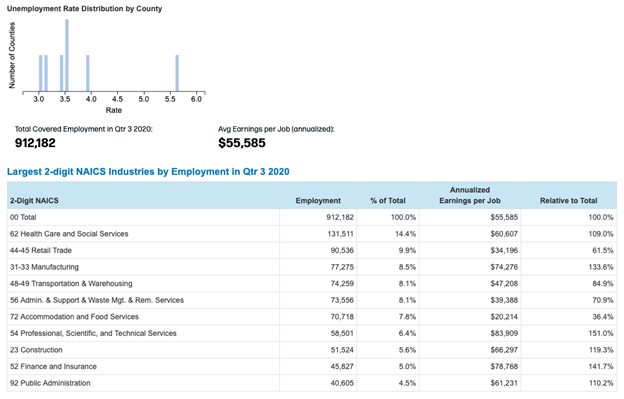Click the 'Largest 2-digit NAICS Industries' heading

[x=148, y=171]
